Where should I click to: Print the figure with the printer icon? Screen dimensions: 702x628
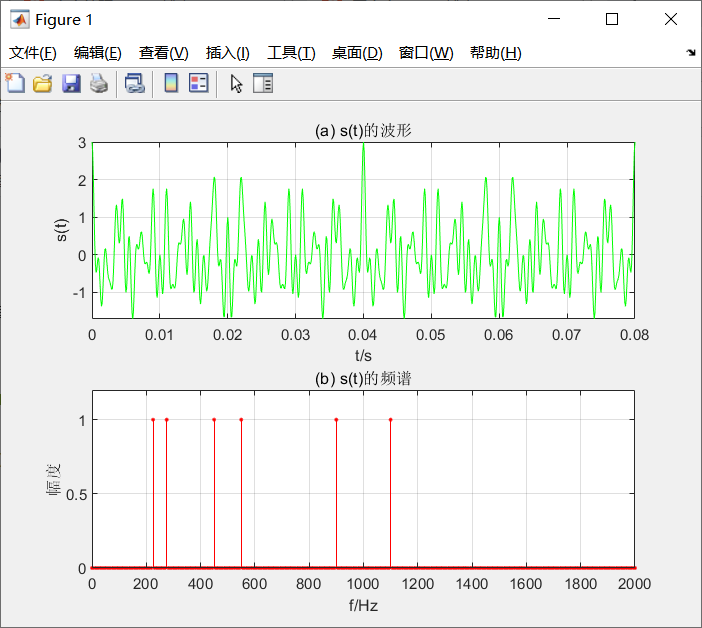pos(99,83)
